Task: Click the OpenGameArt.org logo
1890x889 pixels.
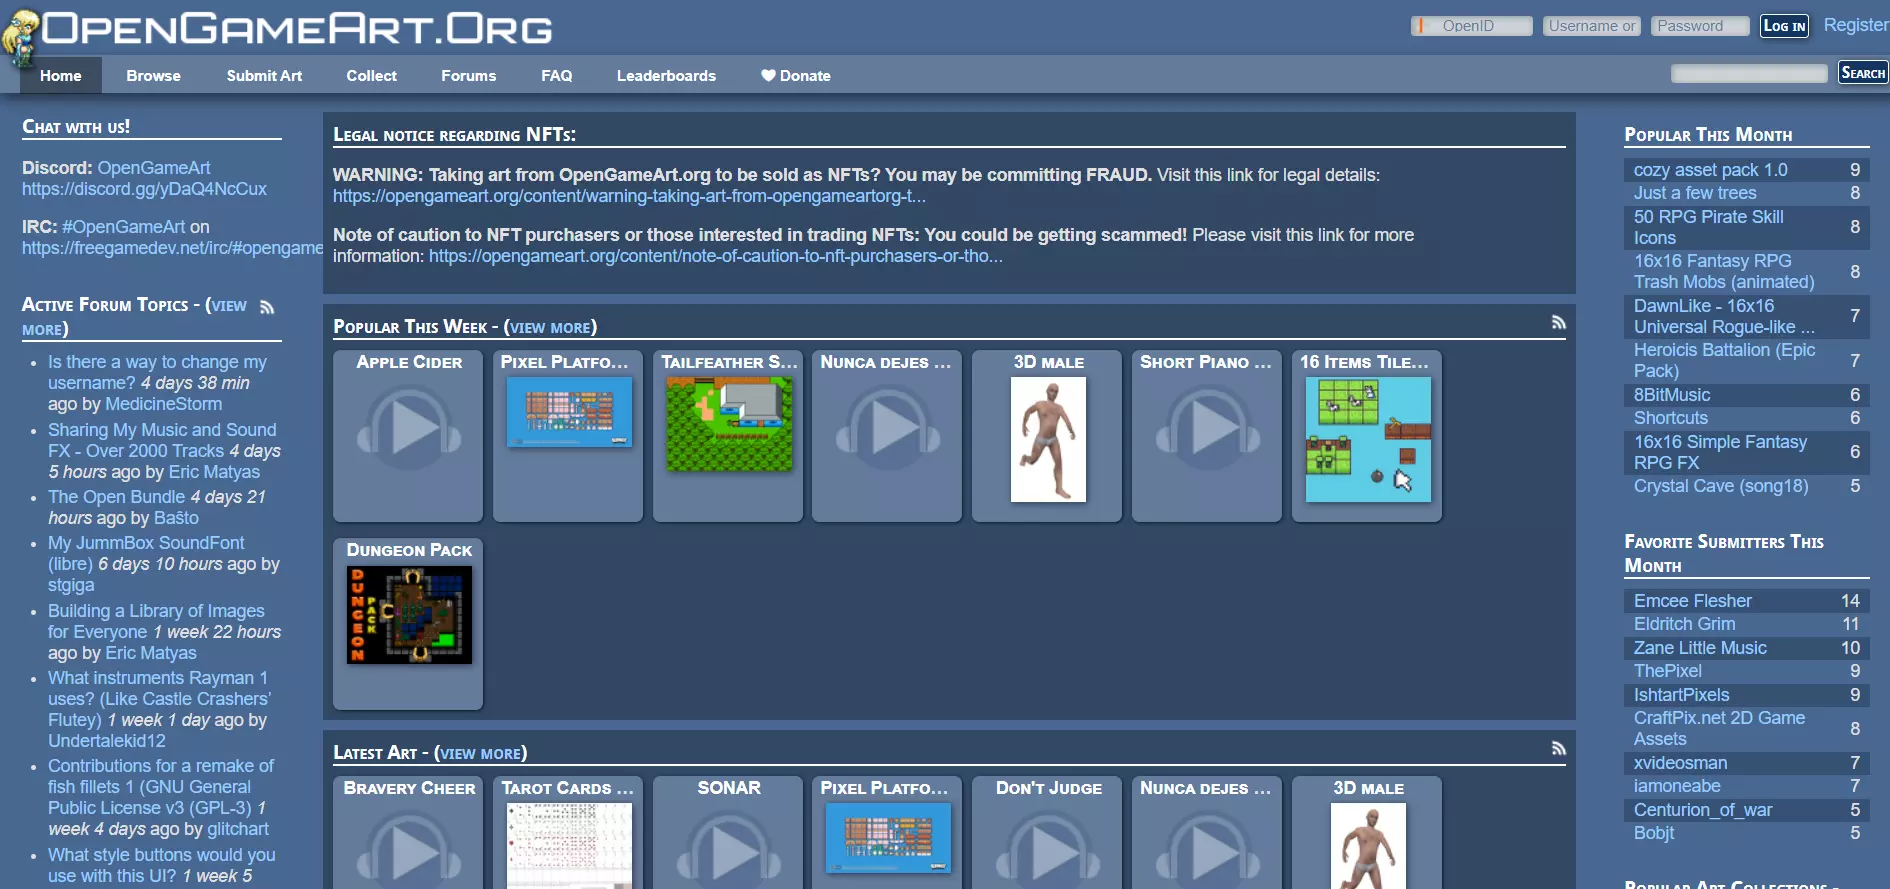Action: coord(278,30)
